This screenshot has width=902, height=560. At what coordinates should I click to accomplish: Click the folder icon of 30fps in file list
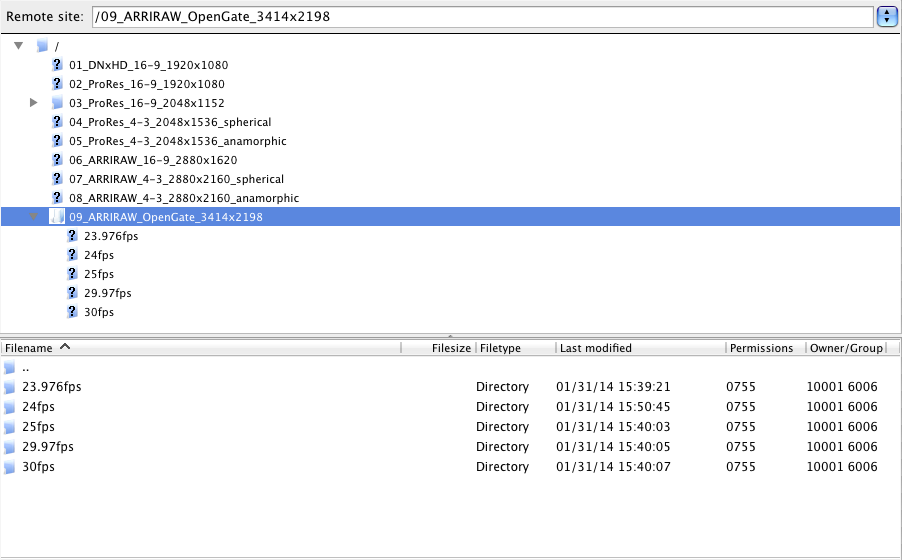pyautogui.click(x=9, y=467)
